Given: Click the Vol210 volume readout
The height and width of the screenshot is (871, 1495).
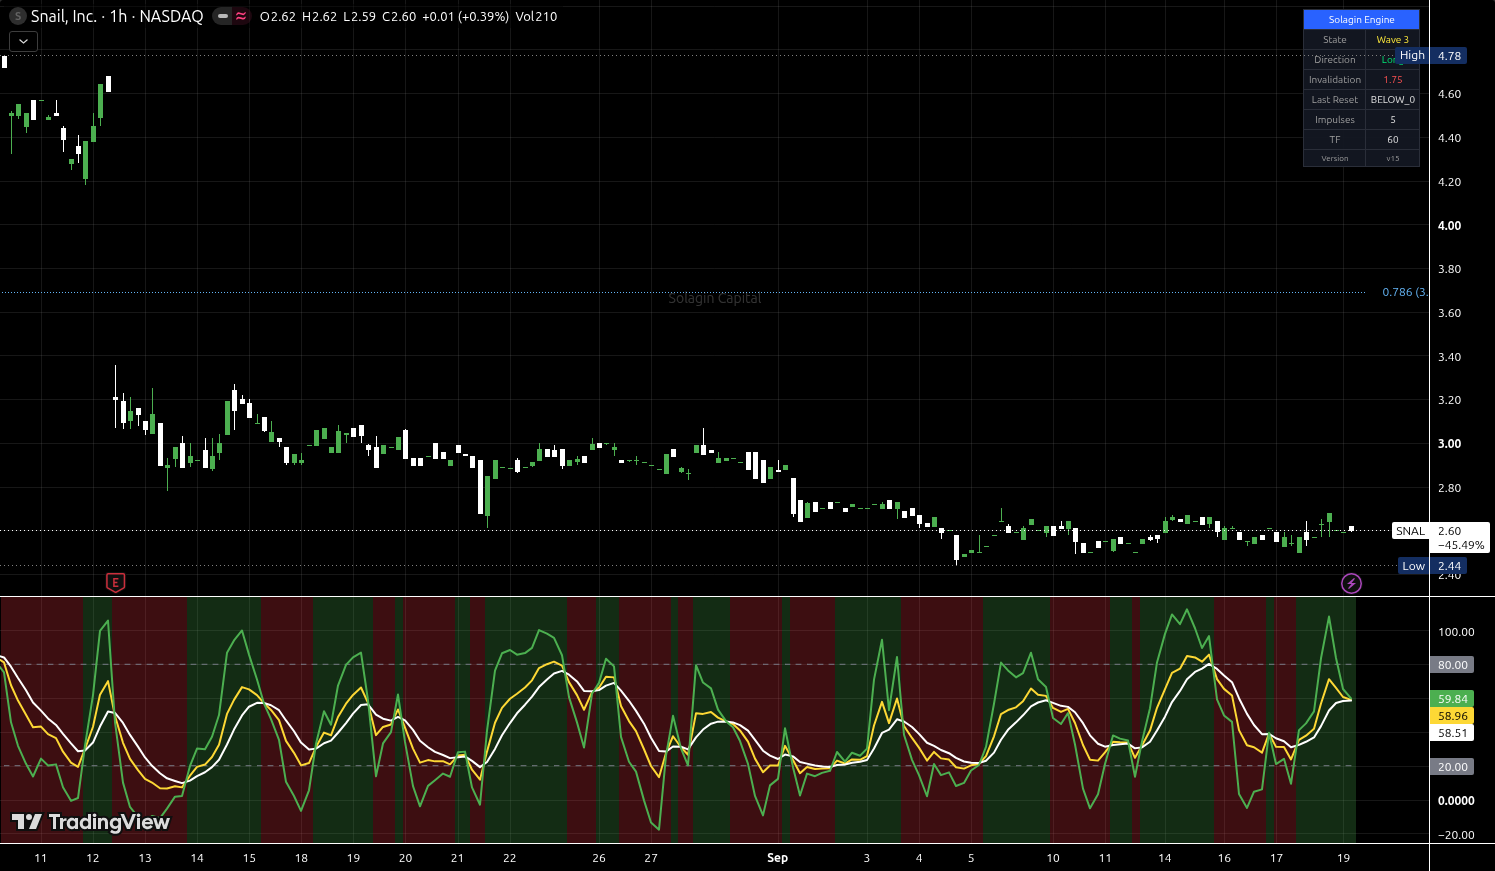Looking at the screenshot, I should [x=536, y=17].
